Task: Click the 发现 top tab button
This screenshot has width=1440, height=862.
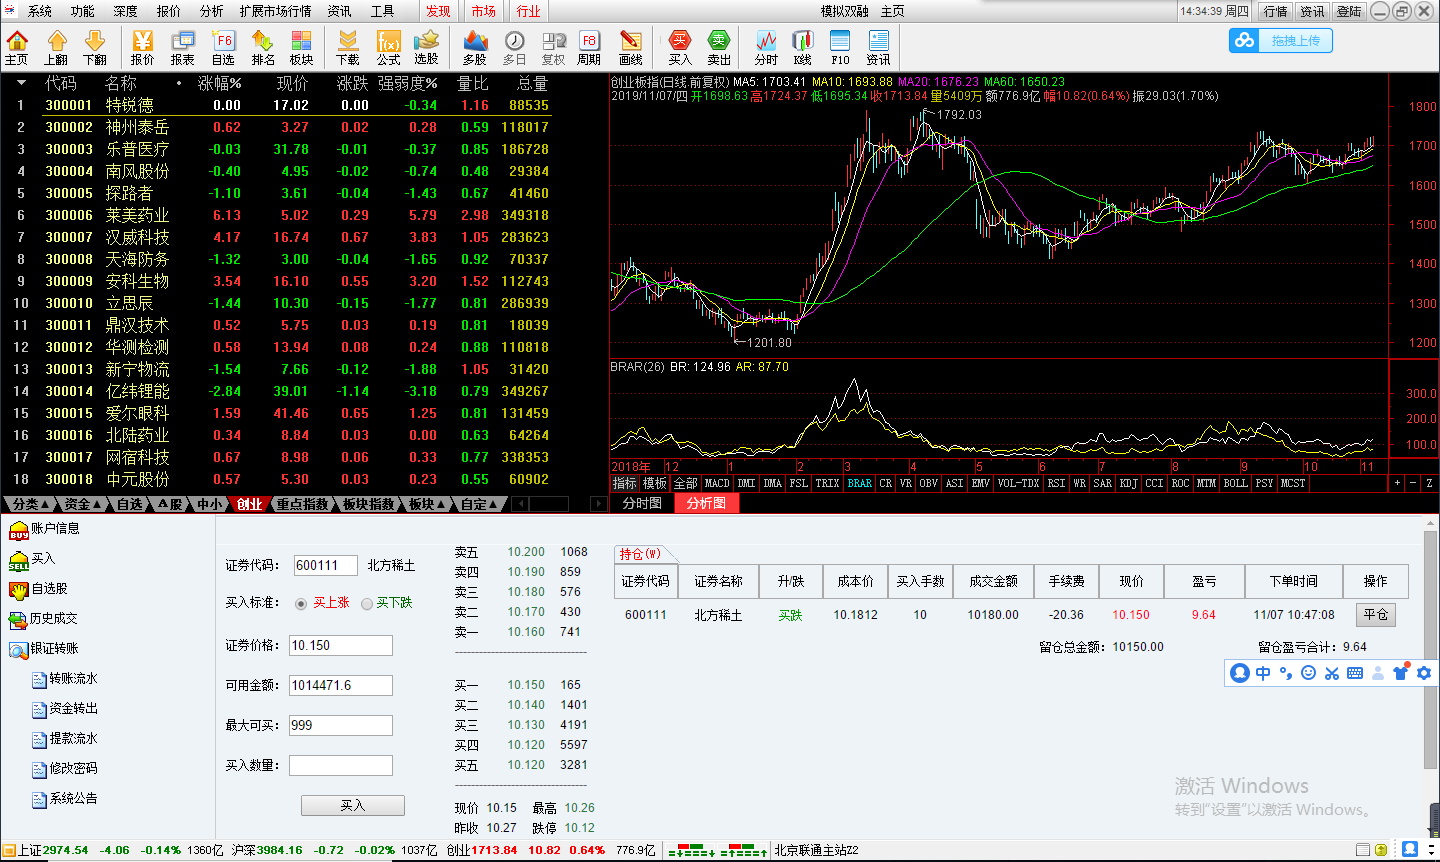Action: (x=438, y=11)
